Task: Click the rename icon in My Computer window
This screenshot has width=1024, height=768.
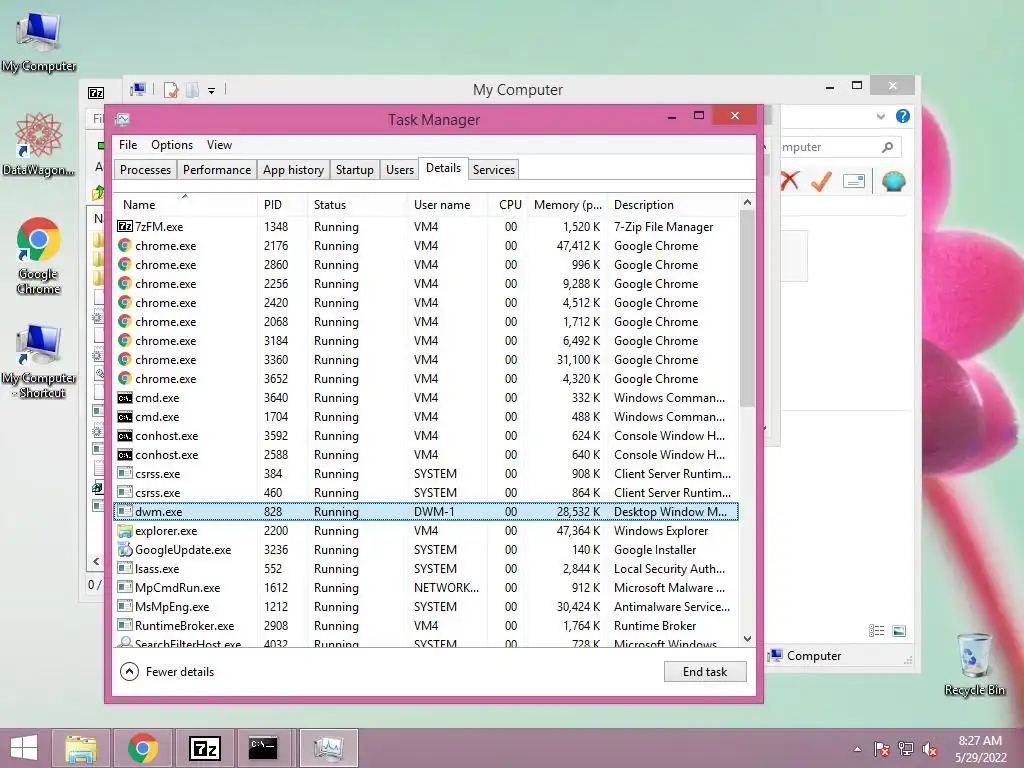Action: coord(854,181)
